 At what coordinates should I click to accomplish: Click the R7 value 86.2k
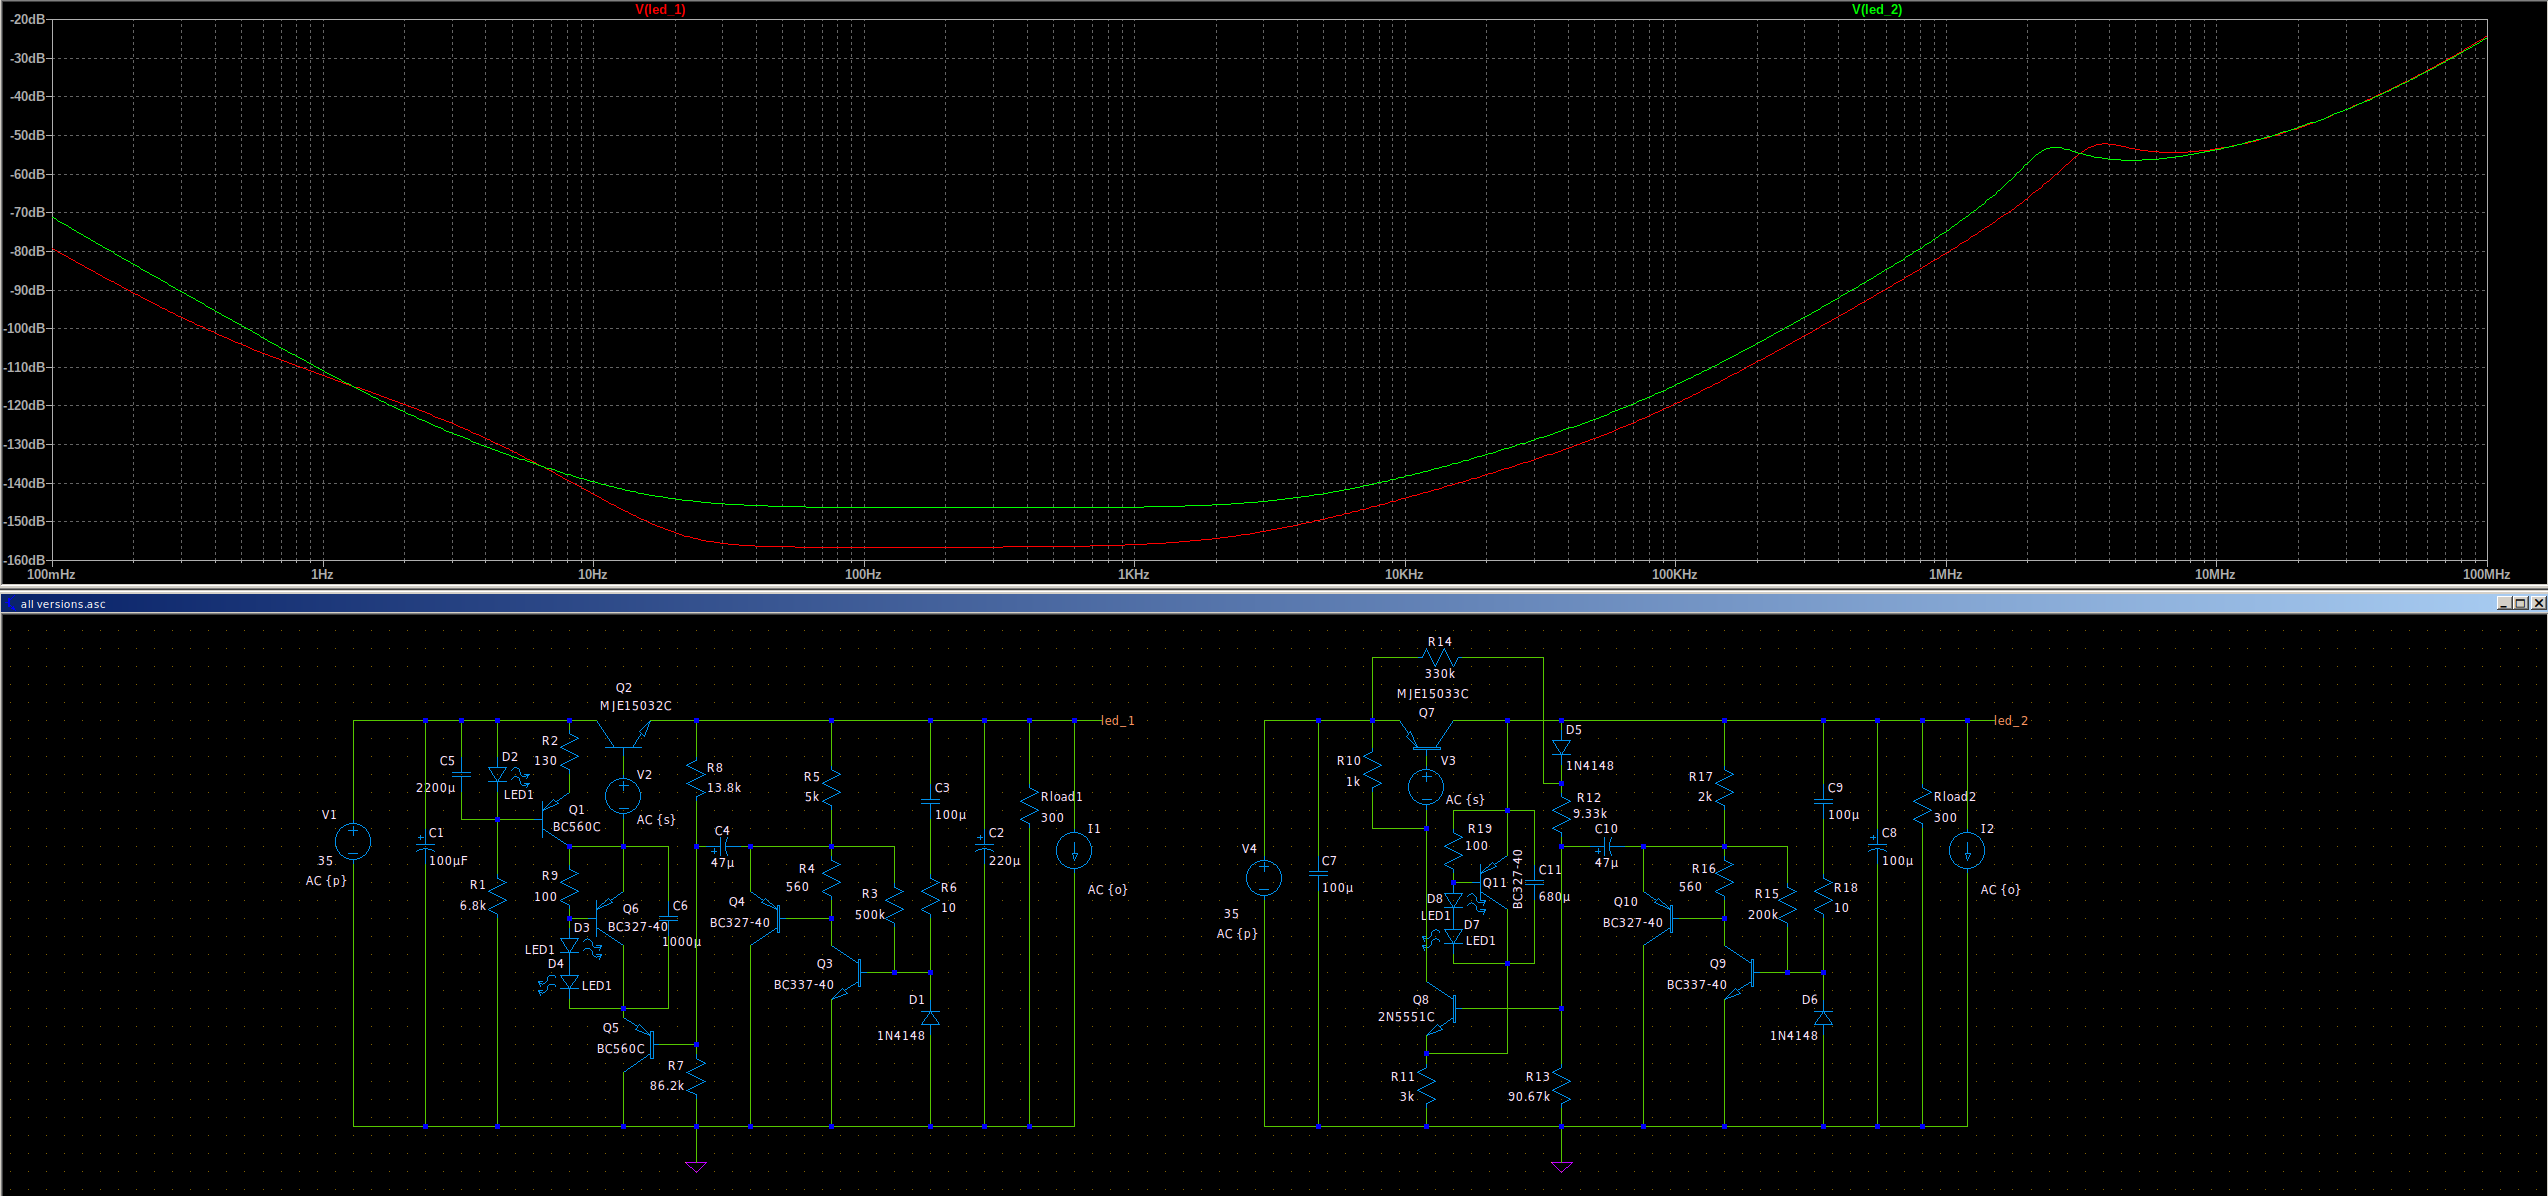pyautogui.click(x=667, y=1086)
